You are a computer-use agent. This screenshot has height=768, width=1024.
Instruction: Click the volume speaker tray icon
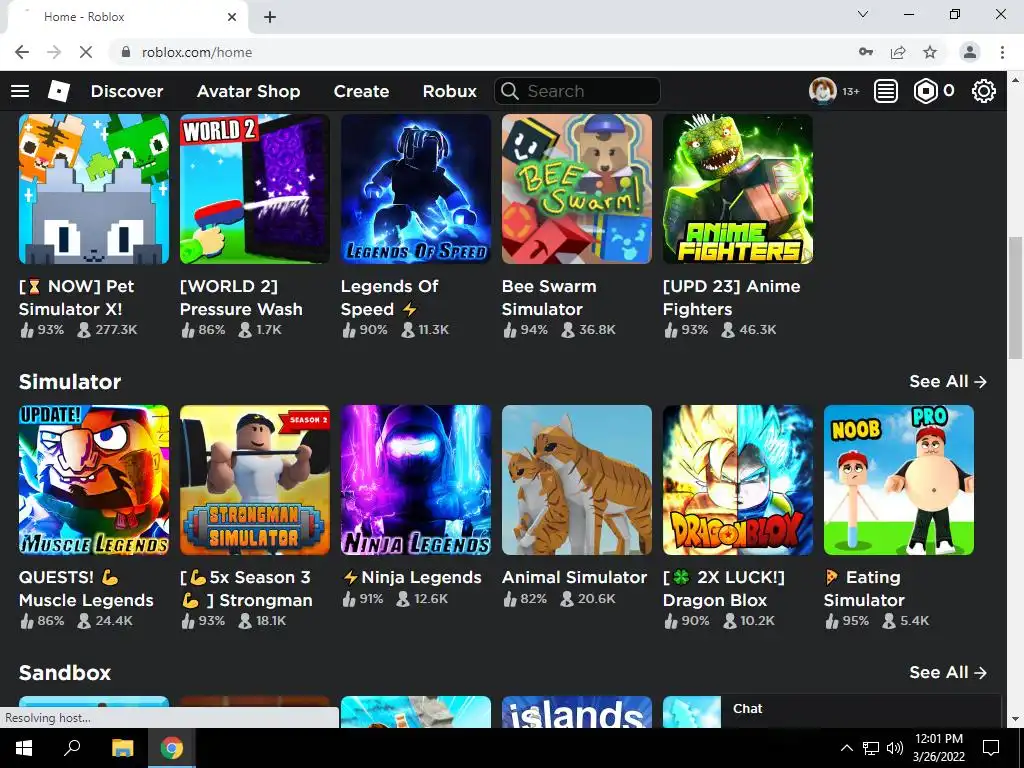(895, 748)
